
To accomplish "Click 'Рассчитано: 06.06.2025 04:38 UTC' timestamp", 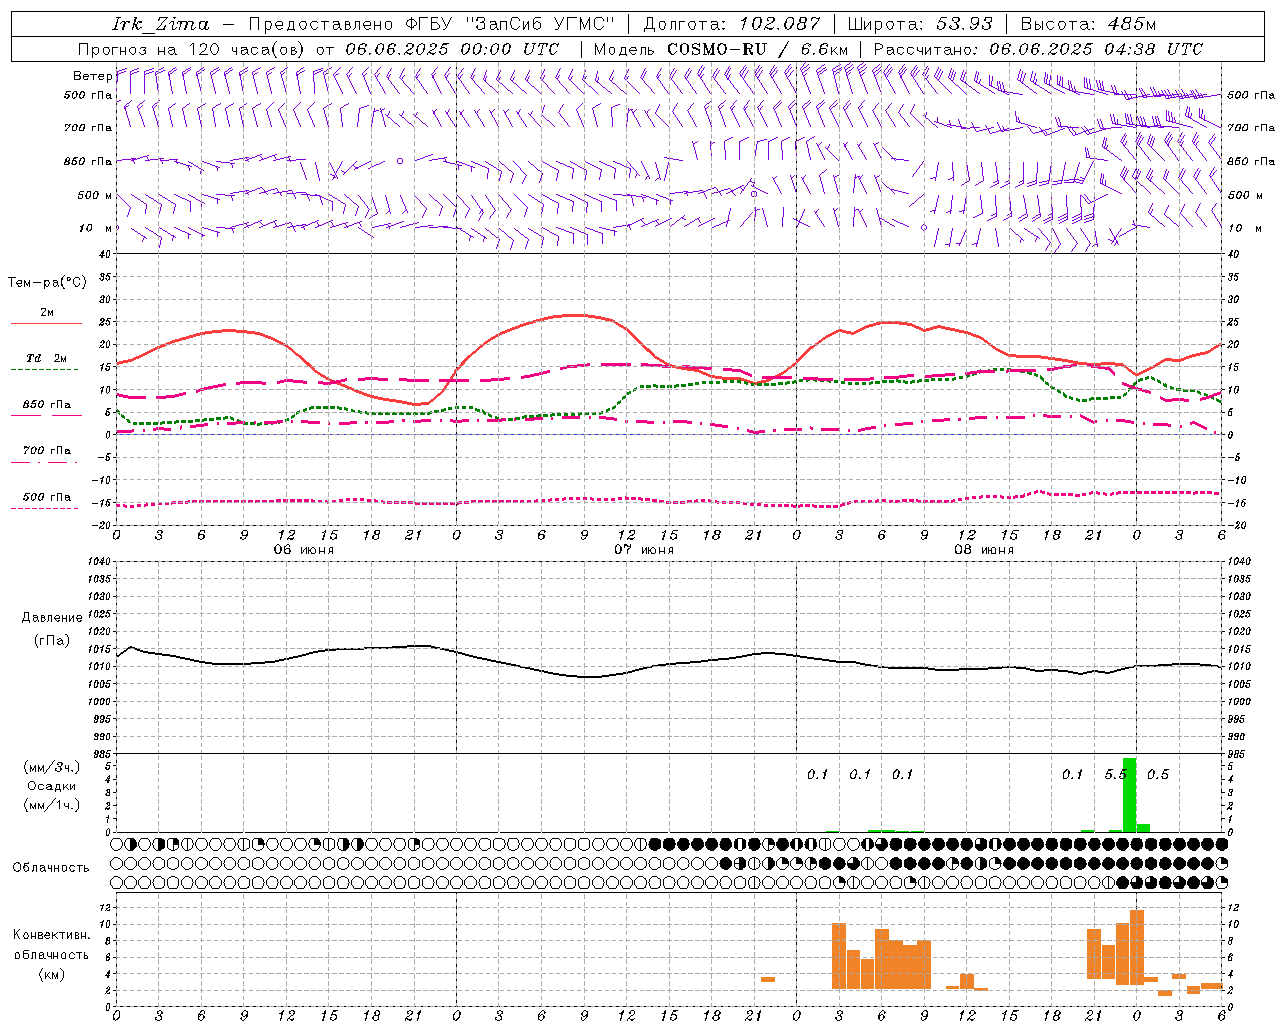I will [x=1038, y=49].
